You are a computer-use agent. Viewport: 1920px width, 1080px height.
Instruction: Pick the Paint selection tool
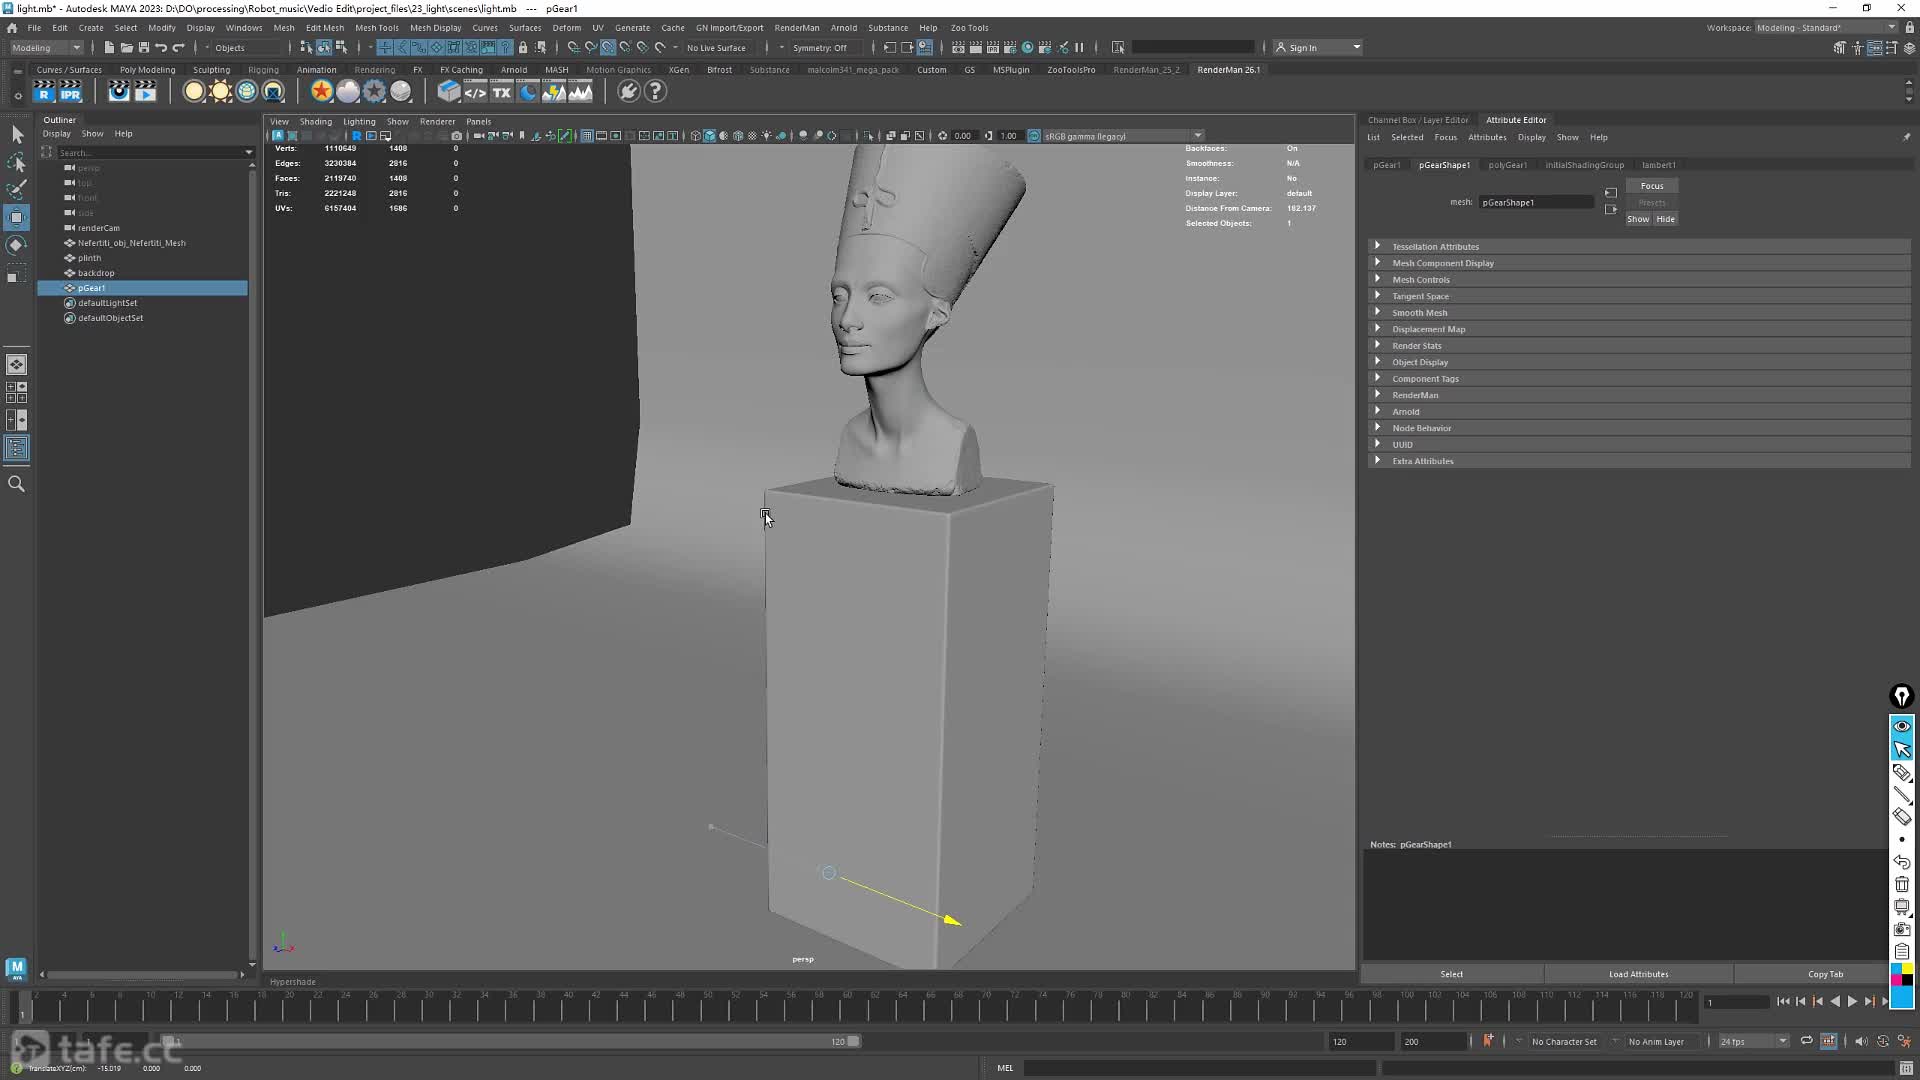pyautogui.click(x=17, y=189)
